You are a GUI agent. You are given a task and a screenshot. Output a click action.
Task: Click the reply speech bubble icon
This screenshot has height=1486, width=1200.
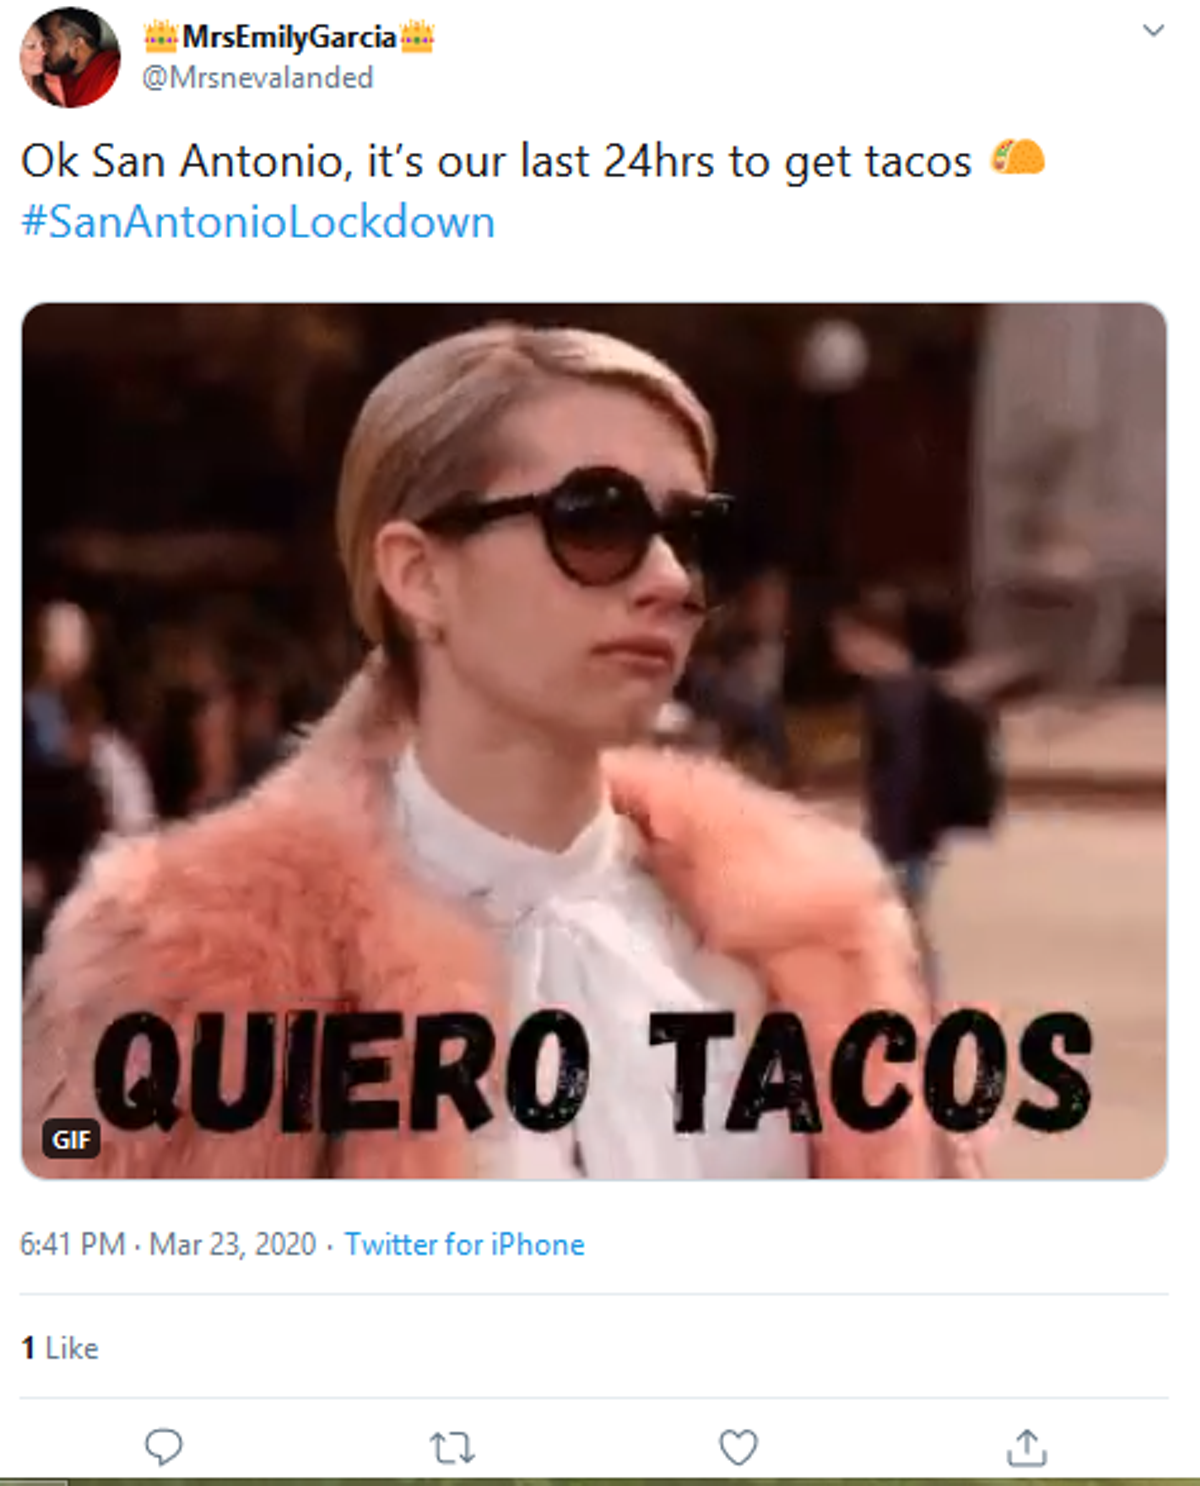[x=164, y=1446]
